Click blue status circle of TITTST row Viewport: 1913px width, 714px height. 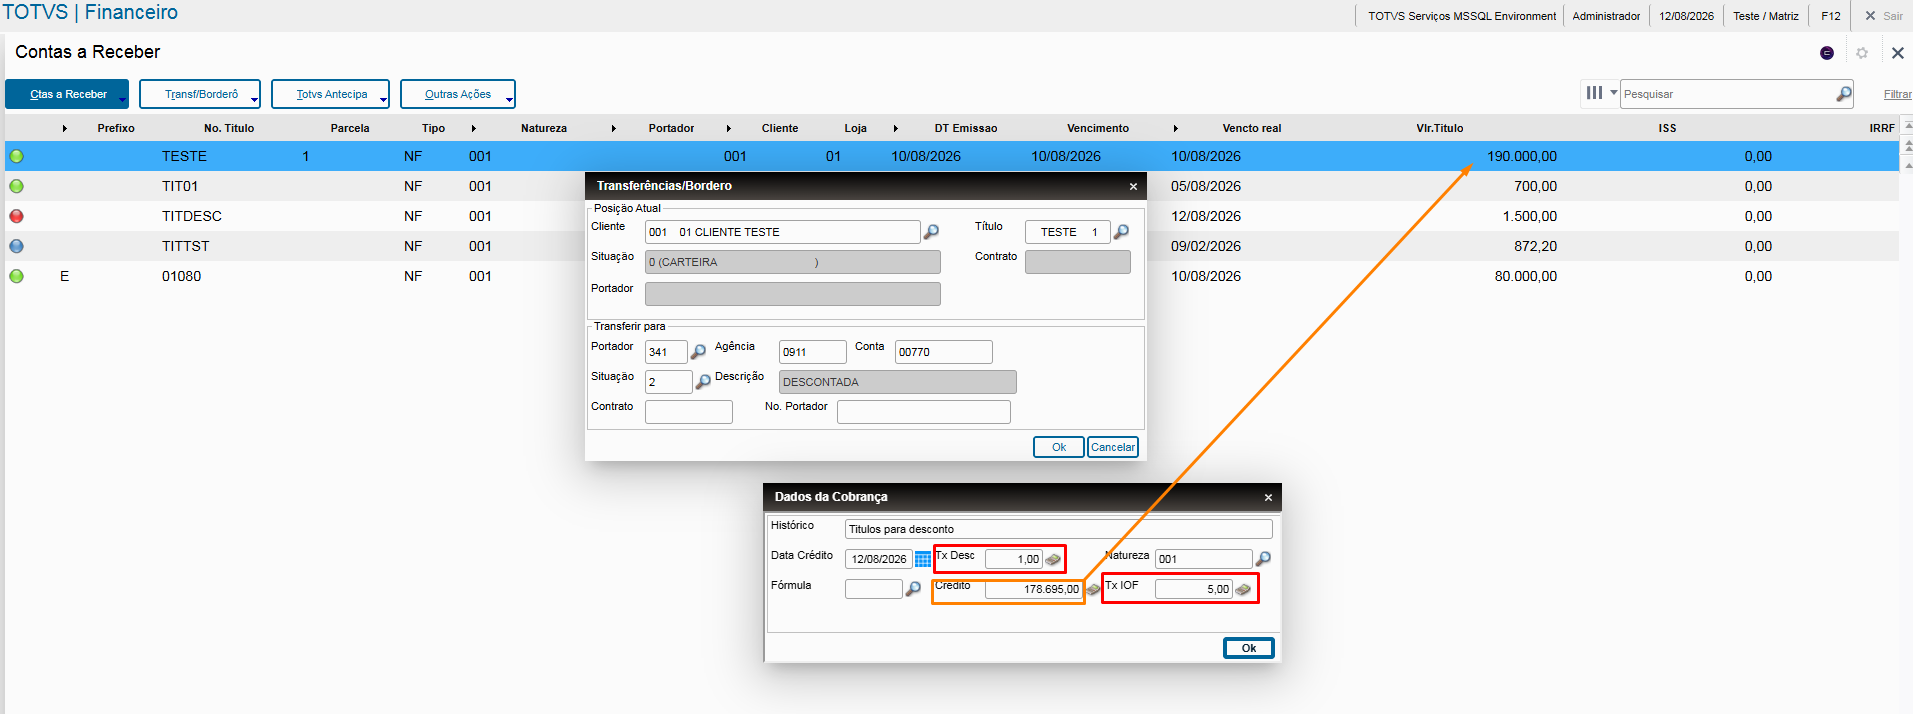[x=16, y=246]
